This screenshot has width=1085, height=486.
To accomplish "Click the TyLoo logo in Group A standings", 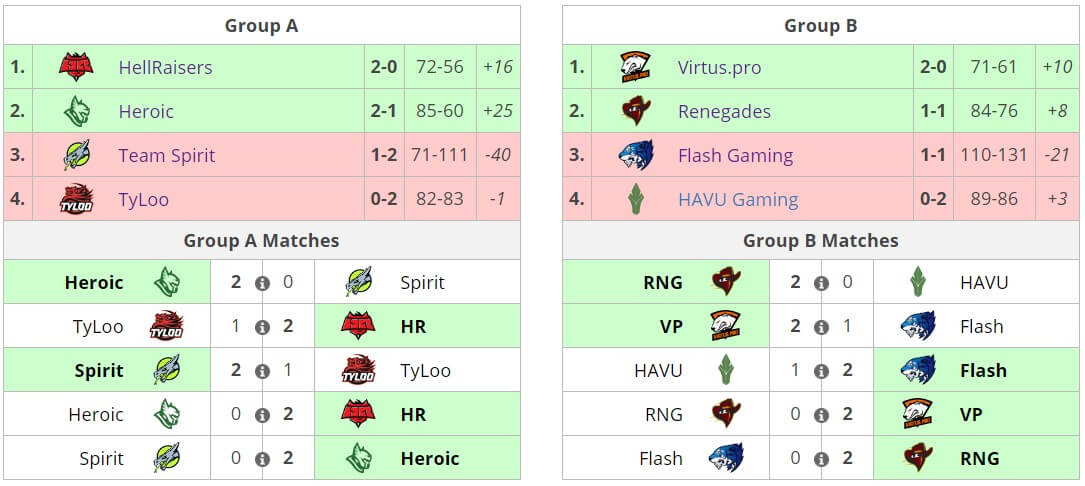I will (76, 199).
